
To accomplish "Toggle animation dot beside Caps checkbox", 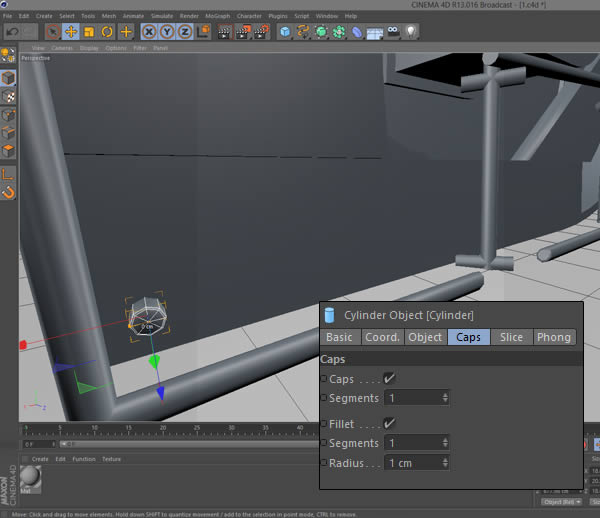I will click(324, 378).
